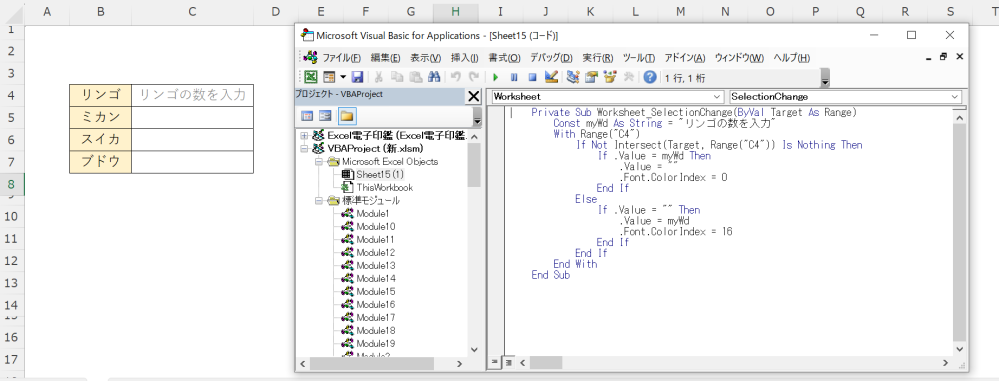Click the code window horizontal scrollbar thumb
This screenshot has width=999, height=381.
pos(545,363)
